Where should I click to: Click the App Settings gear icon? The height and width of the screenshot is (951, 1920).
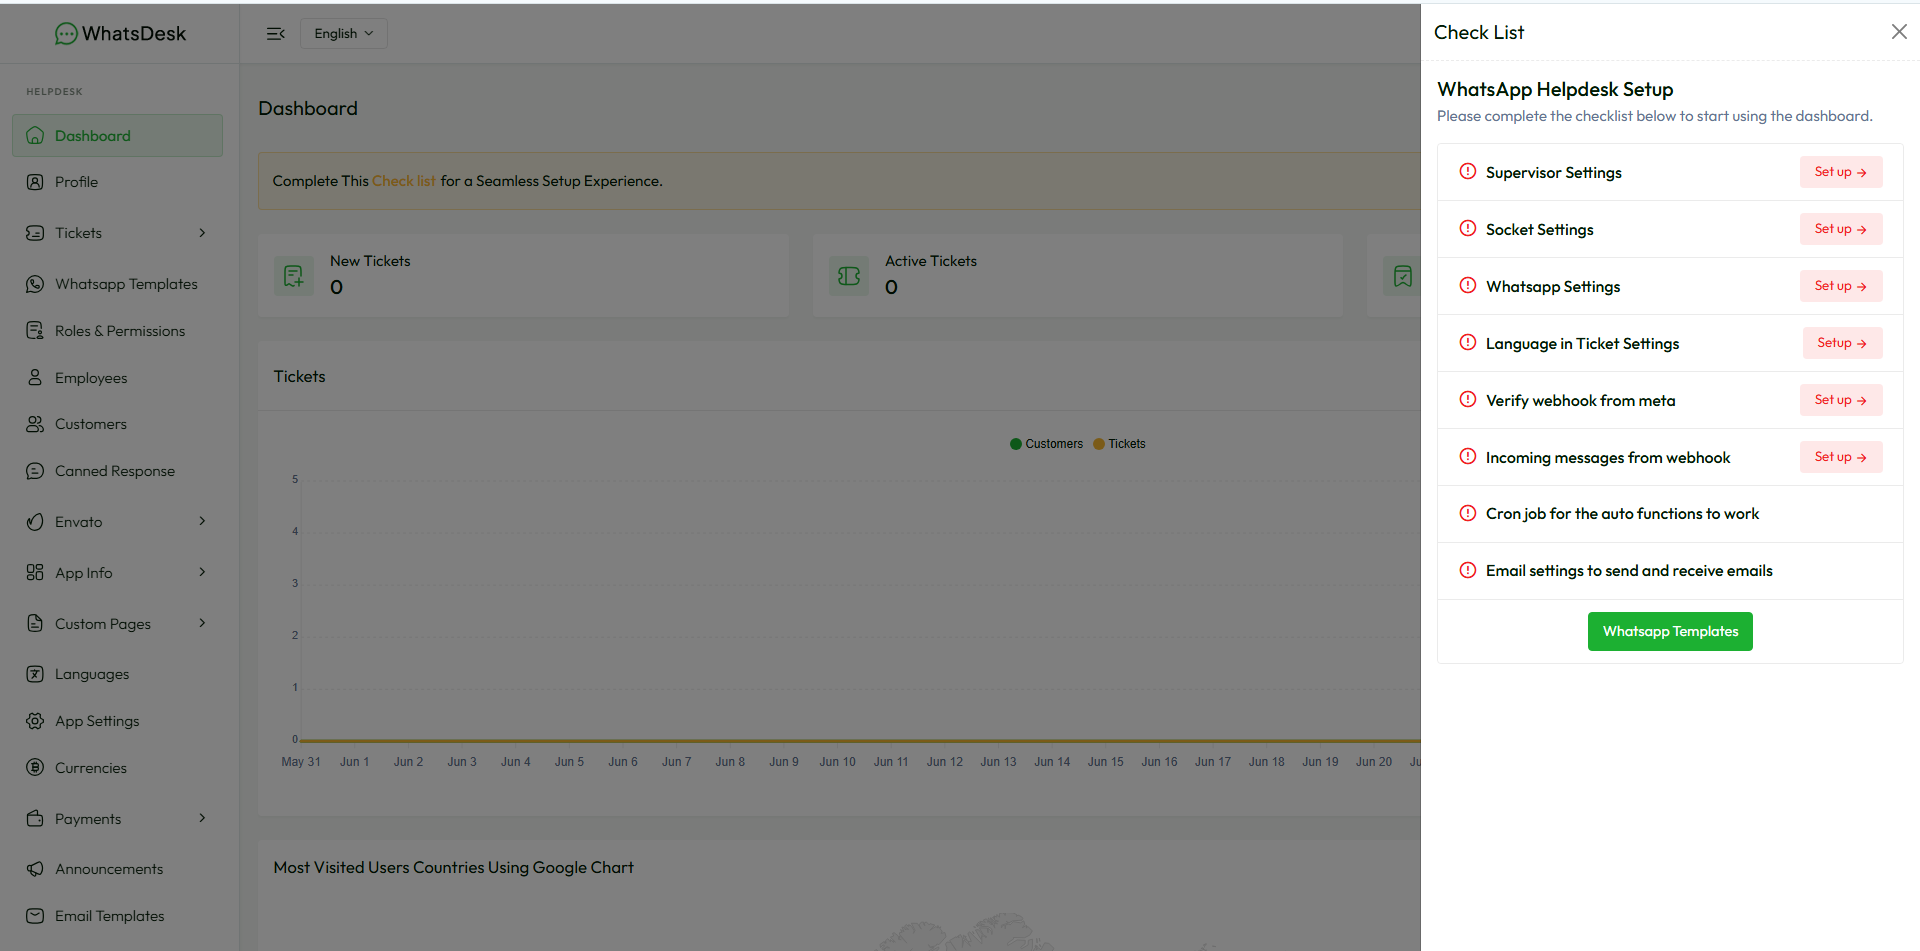(x=35, y=721)
